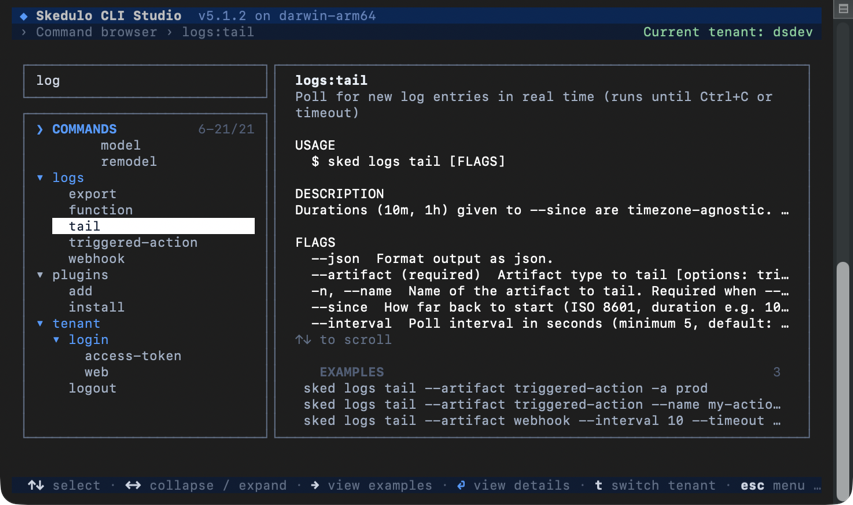Click the 6-21/21 results counter
Image resolution: width=853 pixels, height=505 pixels.
[226, 129]
